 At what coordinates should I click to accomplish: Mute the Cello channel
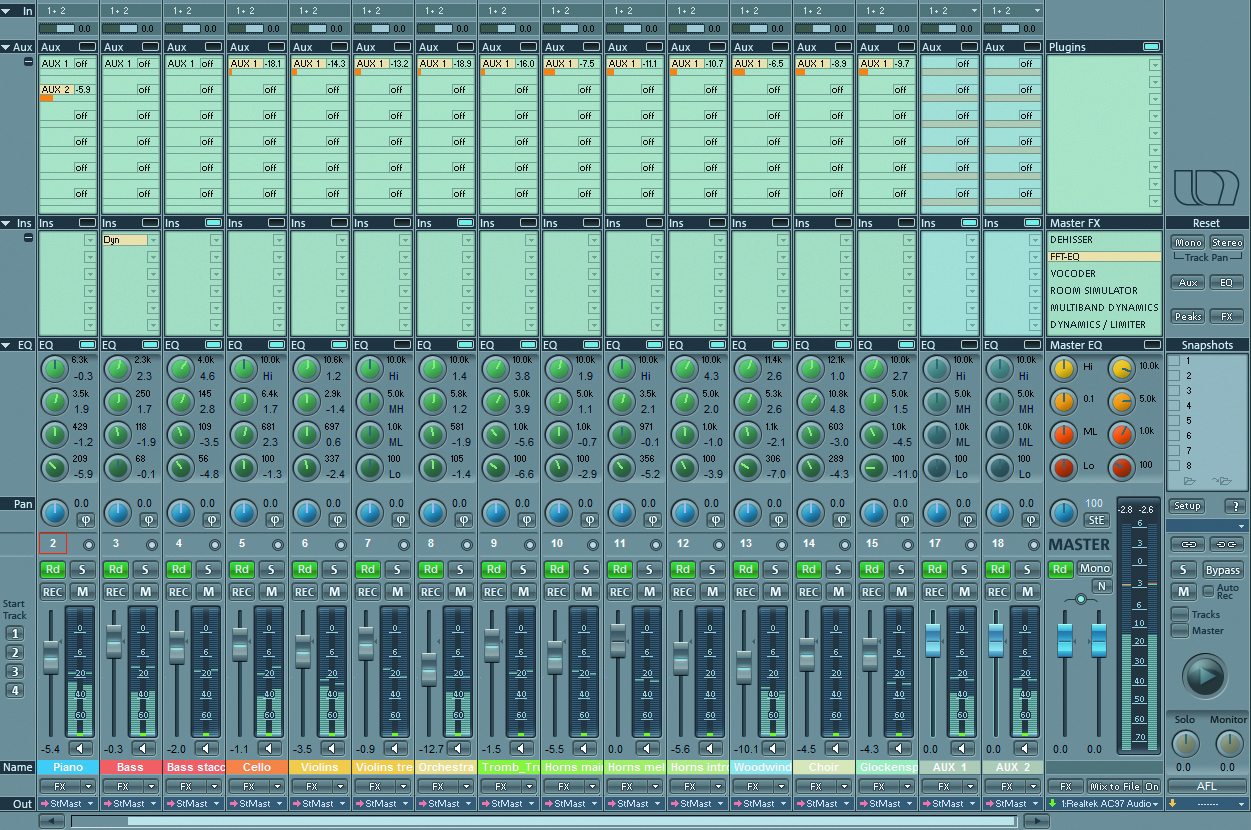click(271, 591)
